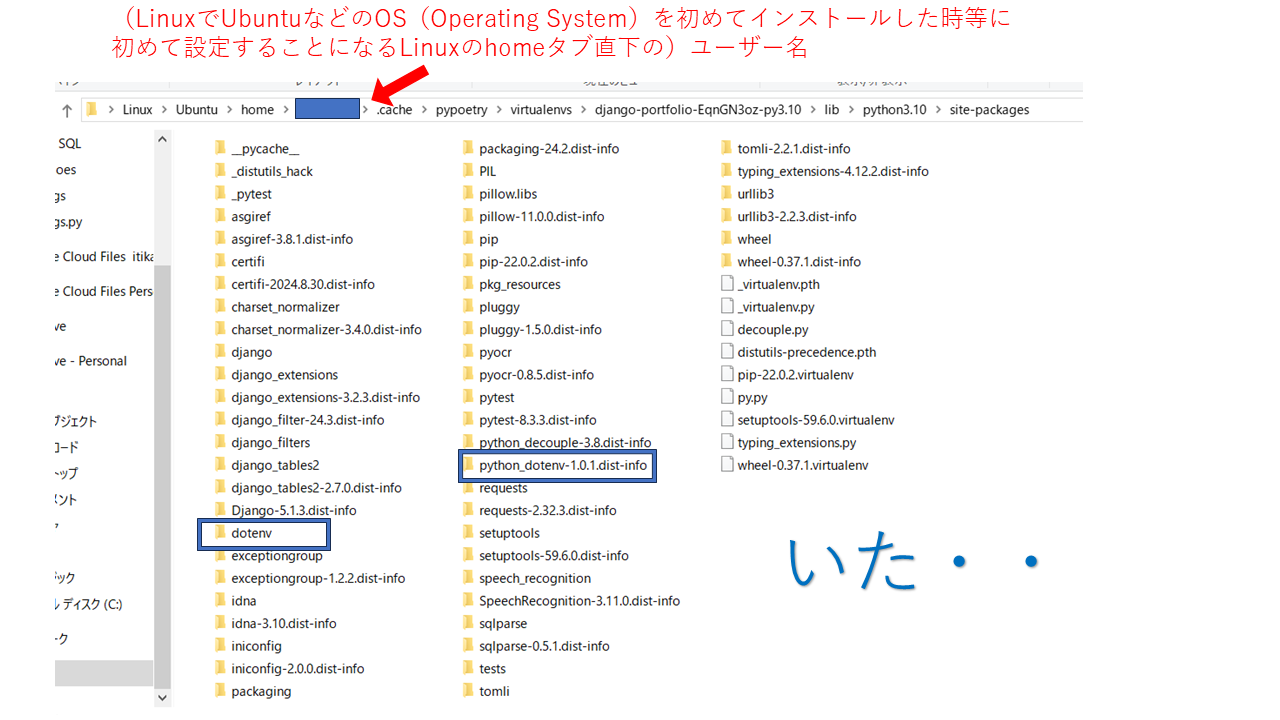Click the certifi folder icon
Viewport: 1280px width, 720px height.
point(220,262)
